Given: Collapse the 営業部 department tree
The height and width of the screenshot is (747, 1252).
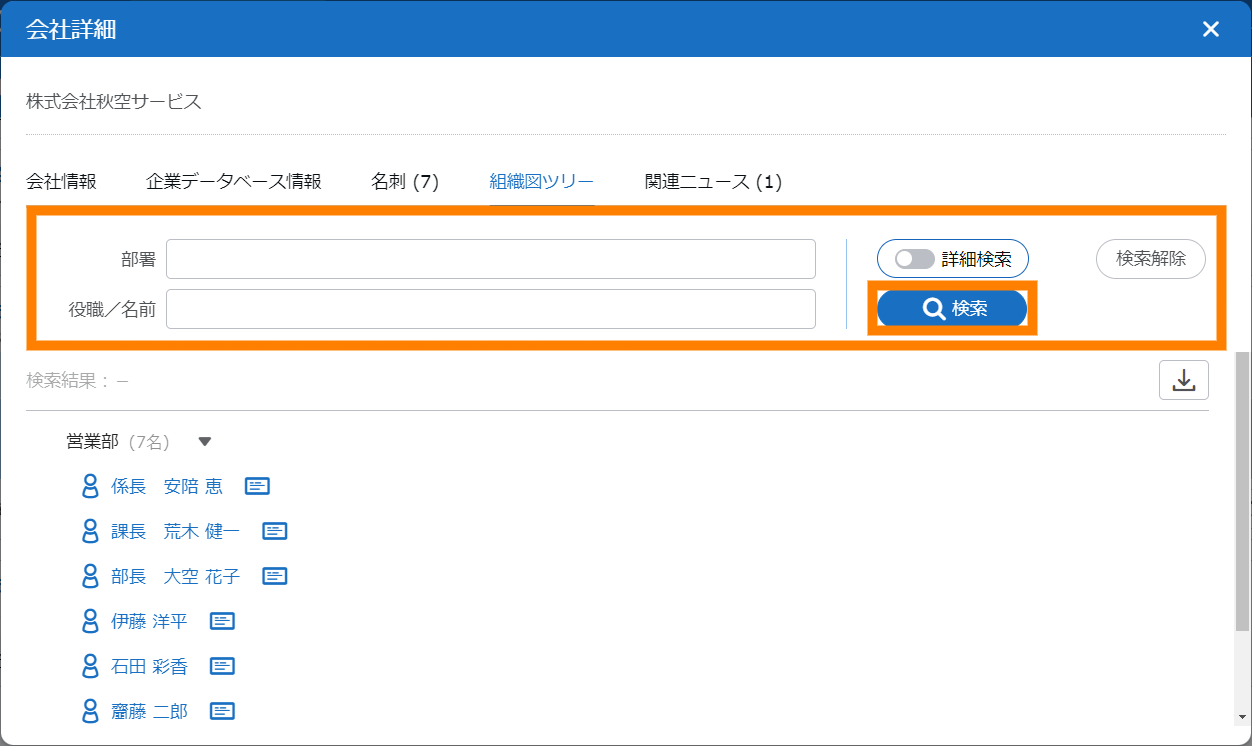Looking at the screenshot, I should [205, 441].
